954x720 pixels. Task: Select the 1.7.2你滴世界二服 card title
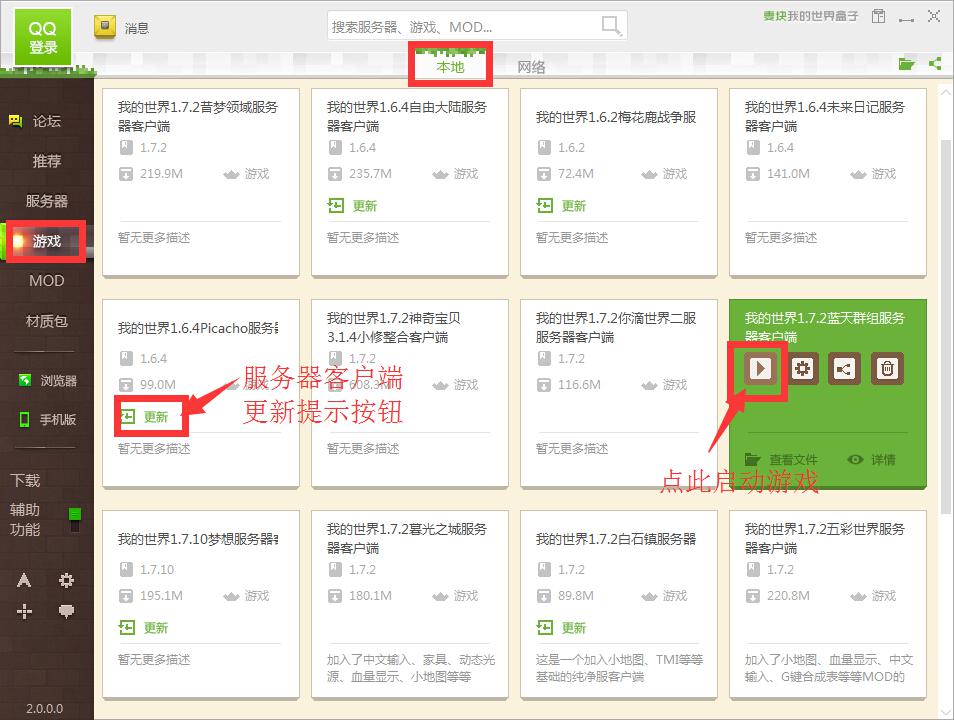(616, 327)
